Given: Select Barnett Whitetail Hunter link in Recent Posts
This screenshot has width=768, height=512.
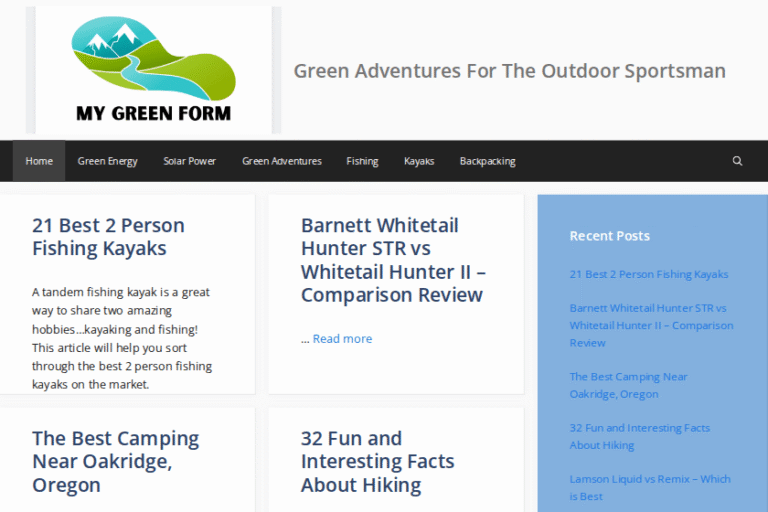Looking at the screenshot, I should click(x=651, y=325).
